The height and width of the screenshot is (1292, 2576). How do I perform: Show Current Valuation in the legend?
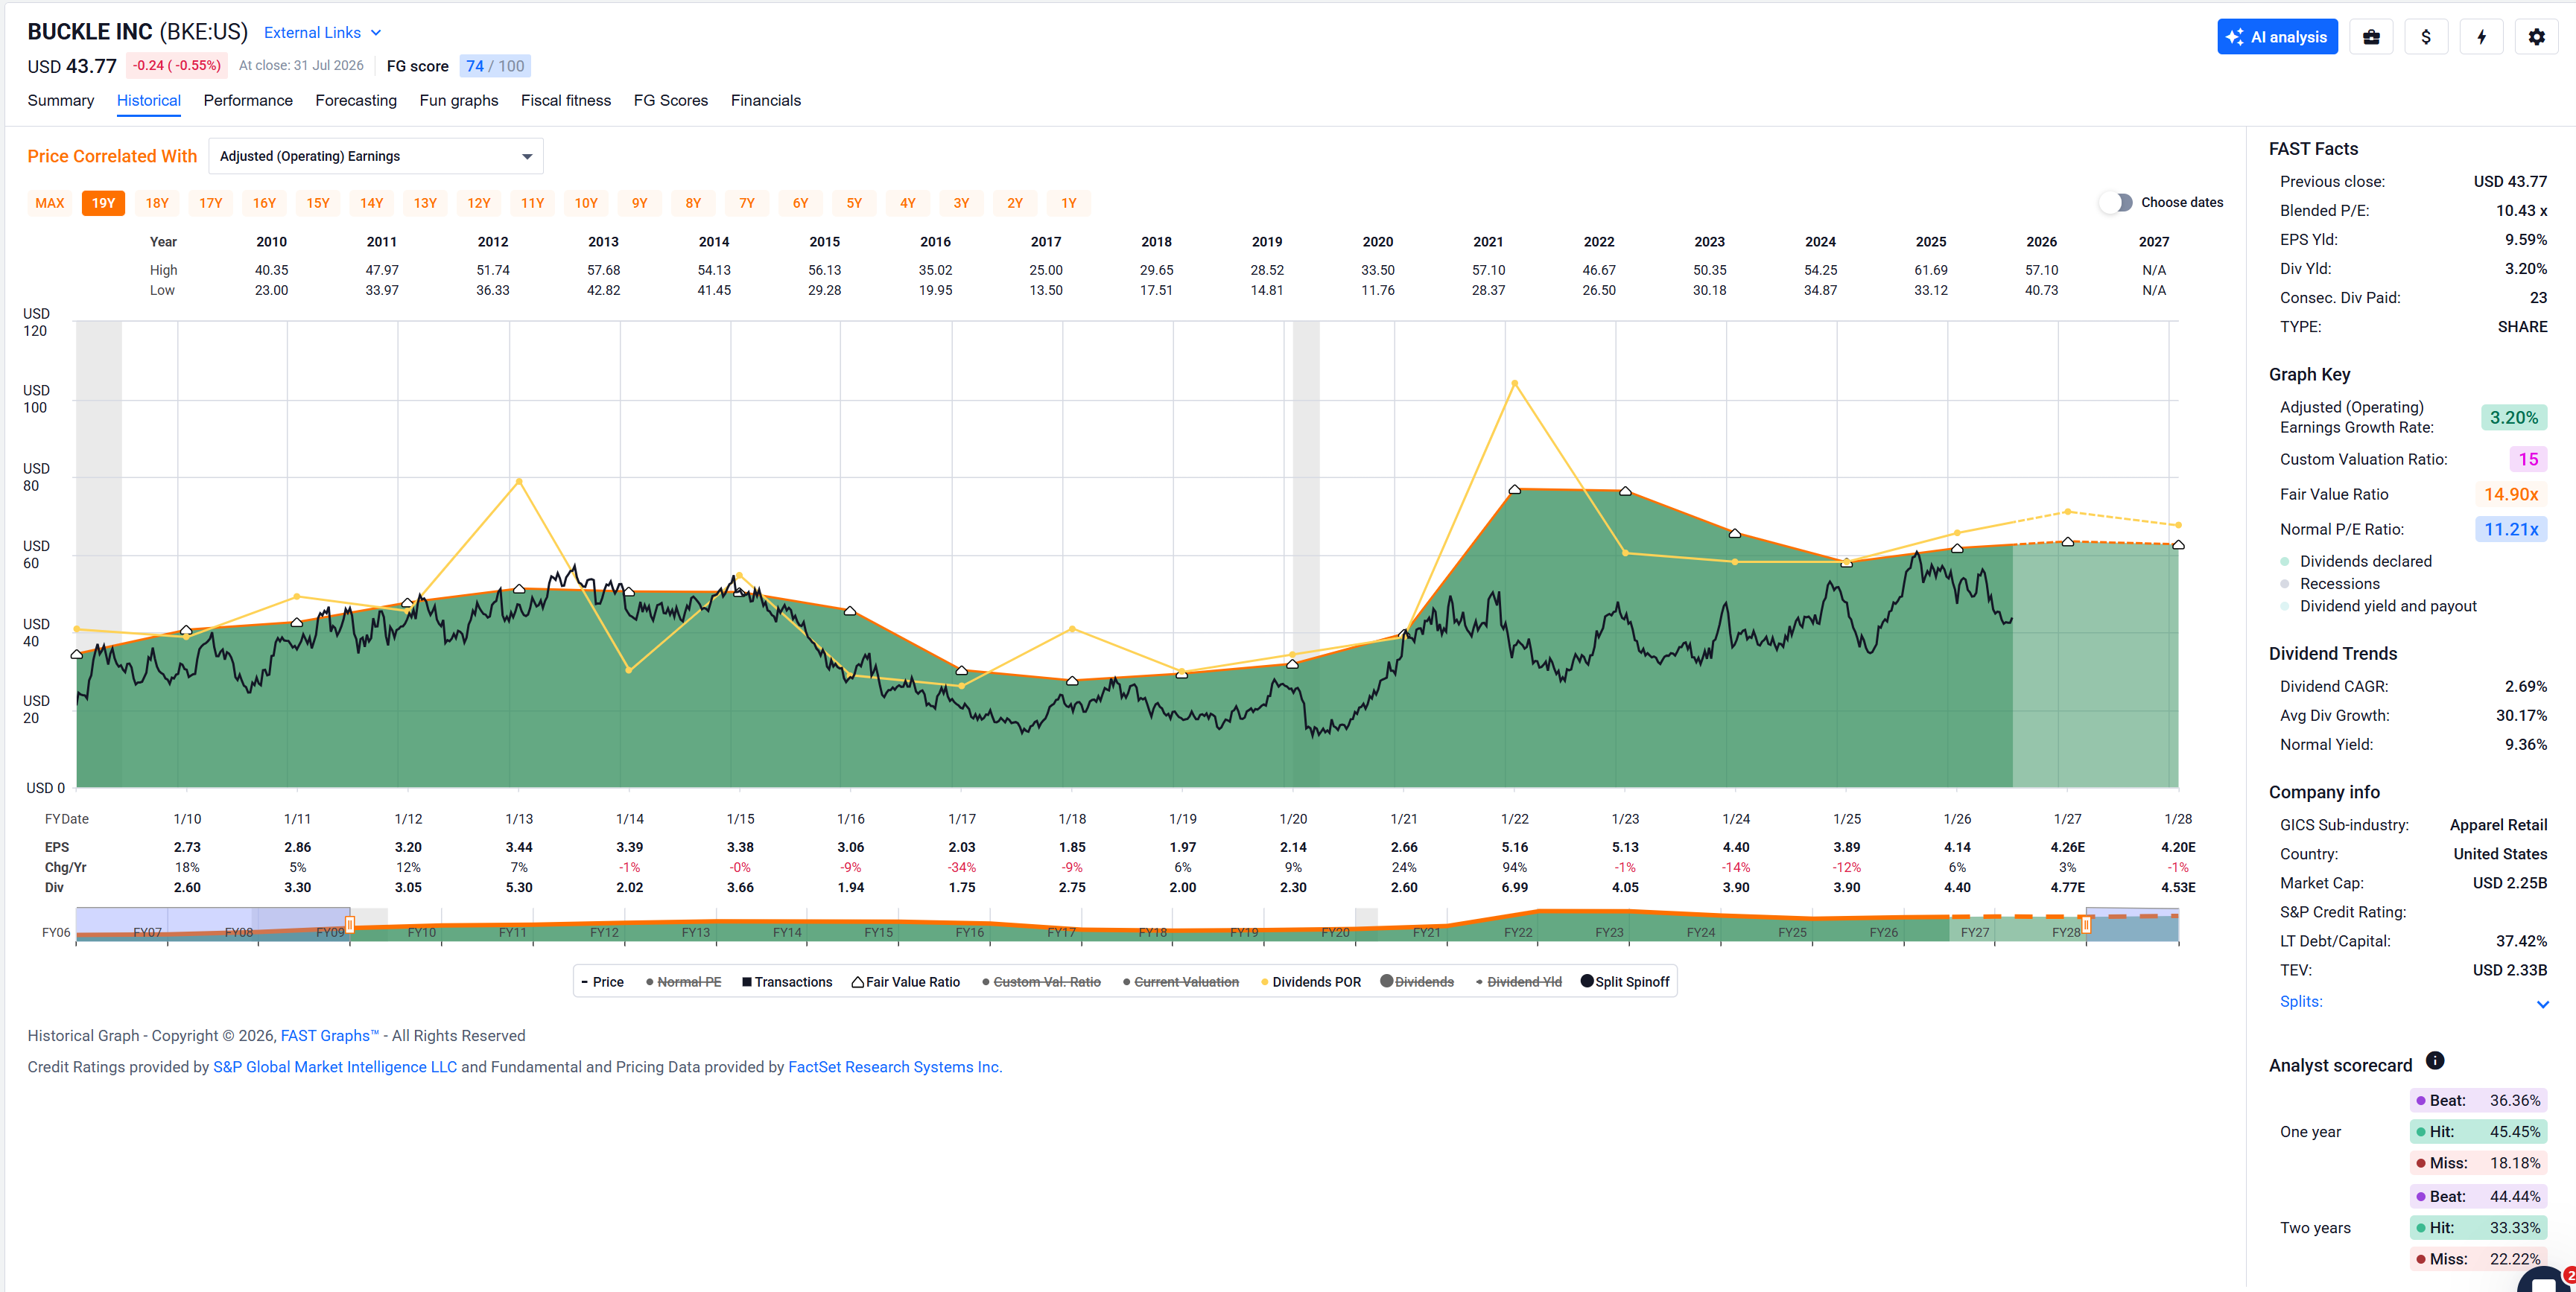(x=1180, y=982)
